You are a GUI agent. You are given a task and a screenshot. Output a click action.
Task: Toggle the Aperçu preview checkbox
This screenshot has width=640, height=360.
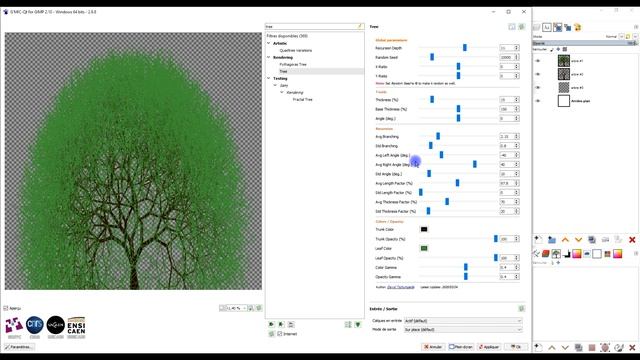click(x=6, y=308)
